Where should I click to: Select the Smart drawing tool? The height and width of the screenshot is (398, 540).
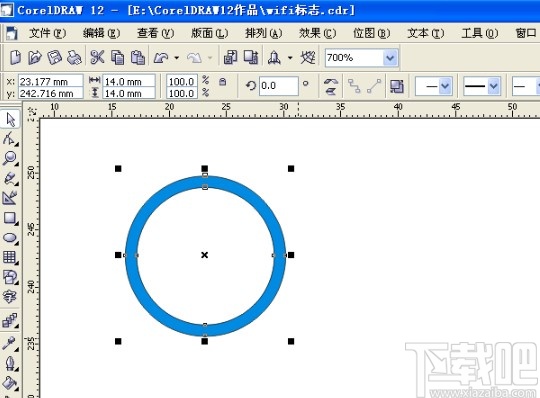point(10,198)
